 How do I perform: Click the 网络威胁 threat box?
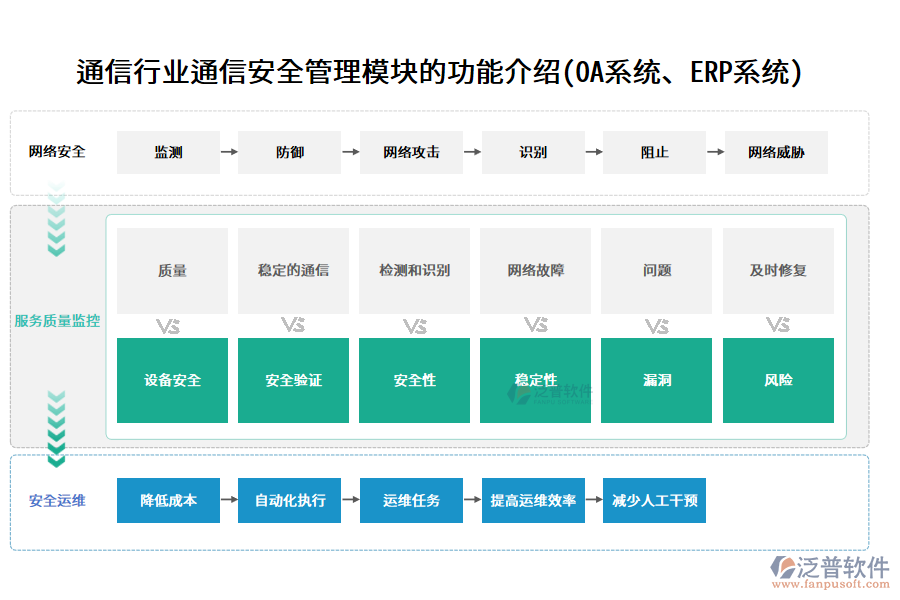point(777,152)
